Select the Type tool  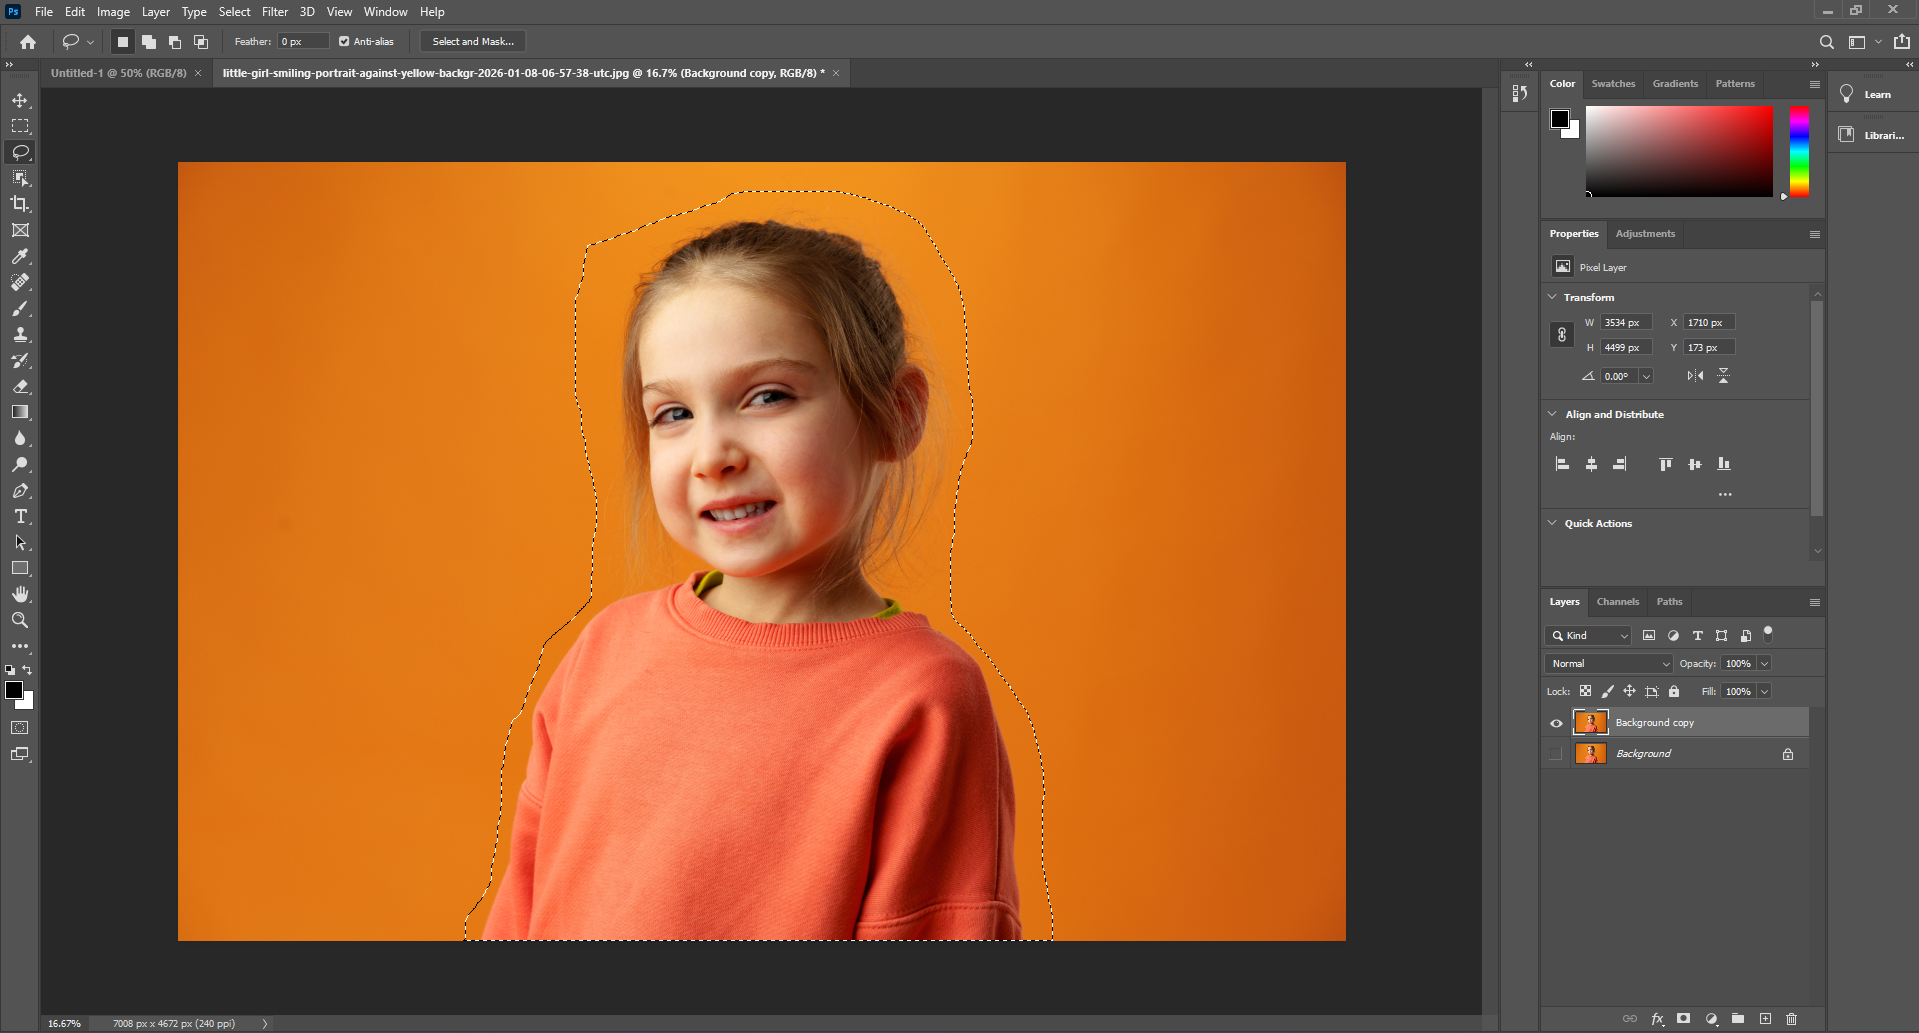tap(20, 517)
